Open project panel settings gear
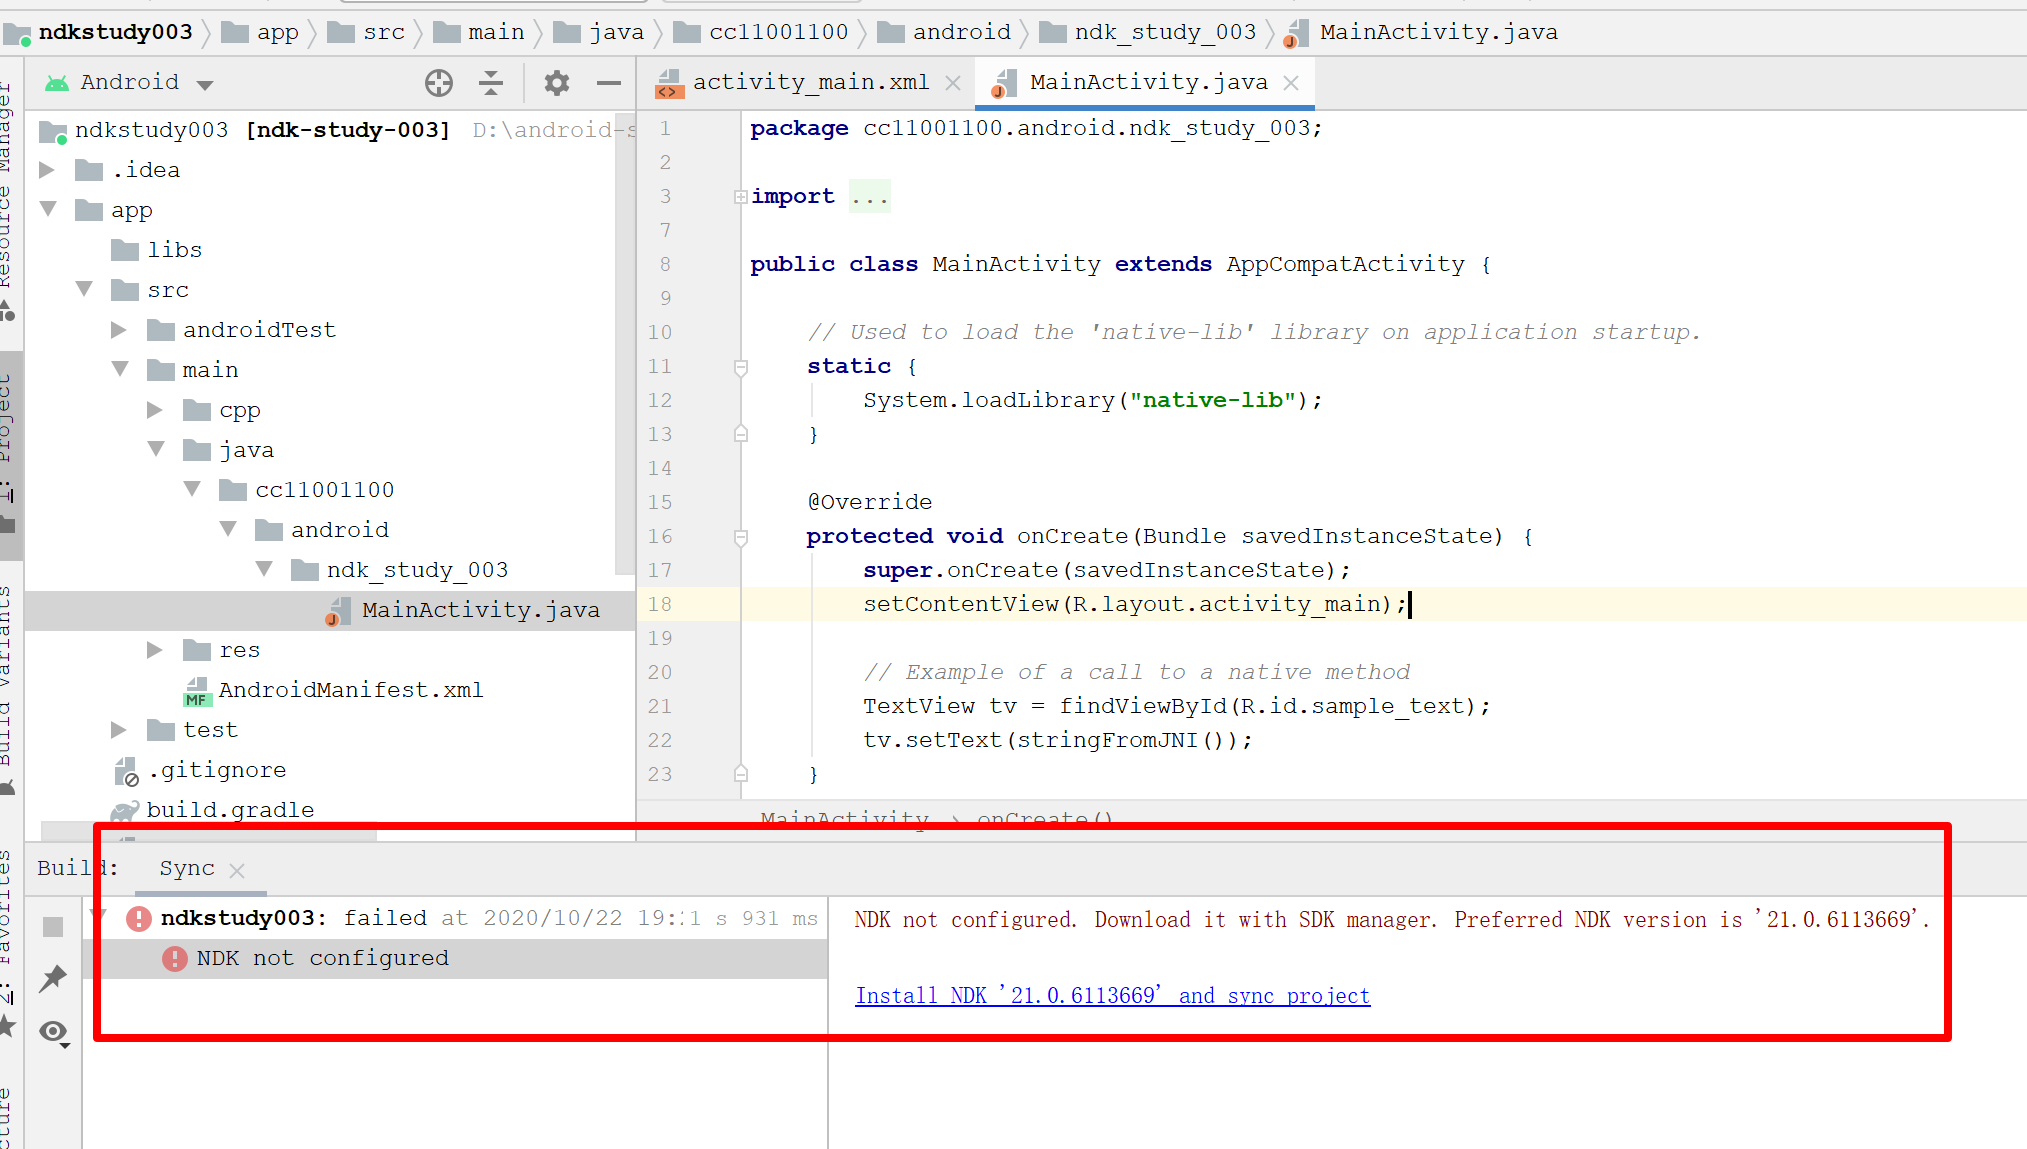This screenshot has width=2027, height=1149. (x=557, y=83)
